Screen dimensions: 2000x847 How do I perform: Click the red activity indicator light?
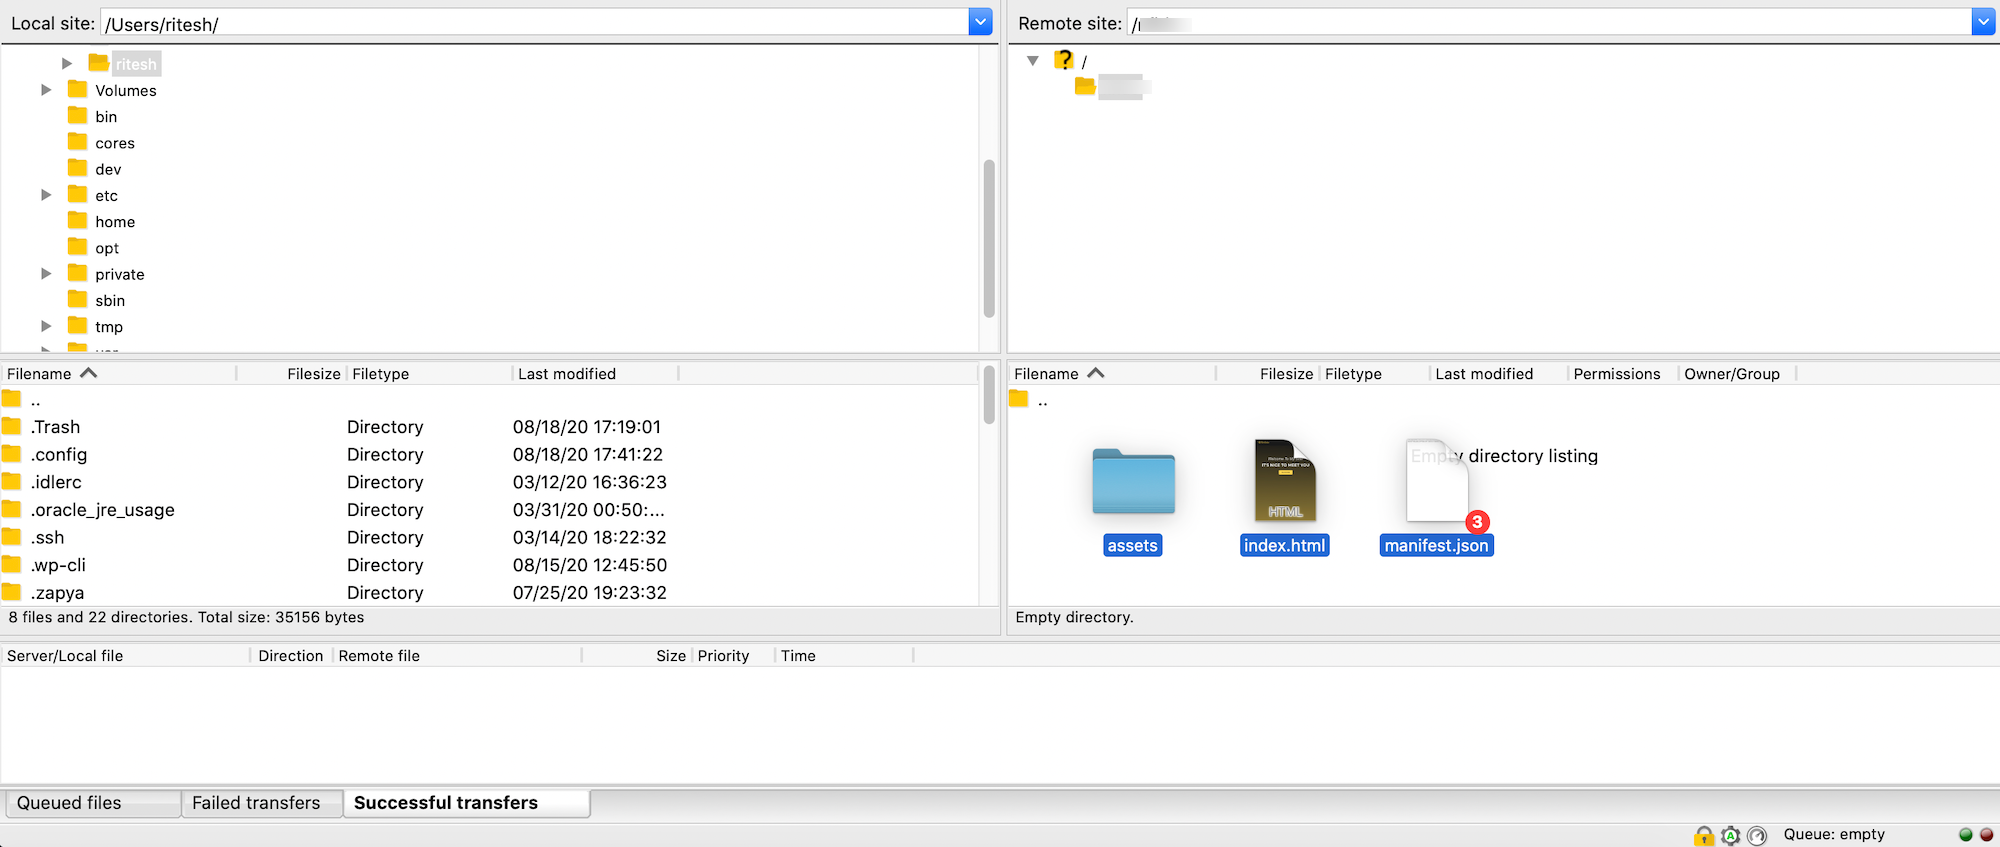[1986, 834]
